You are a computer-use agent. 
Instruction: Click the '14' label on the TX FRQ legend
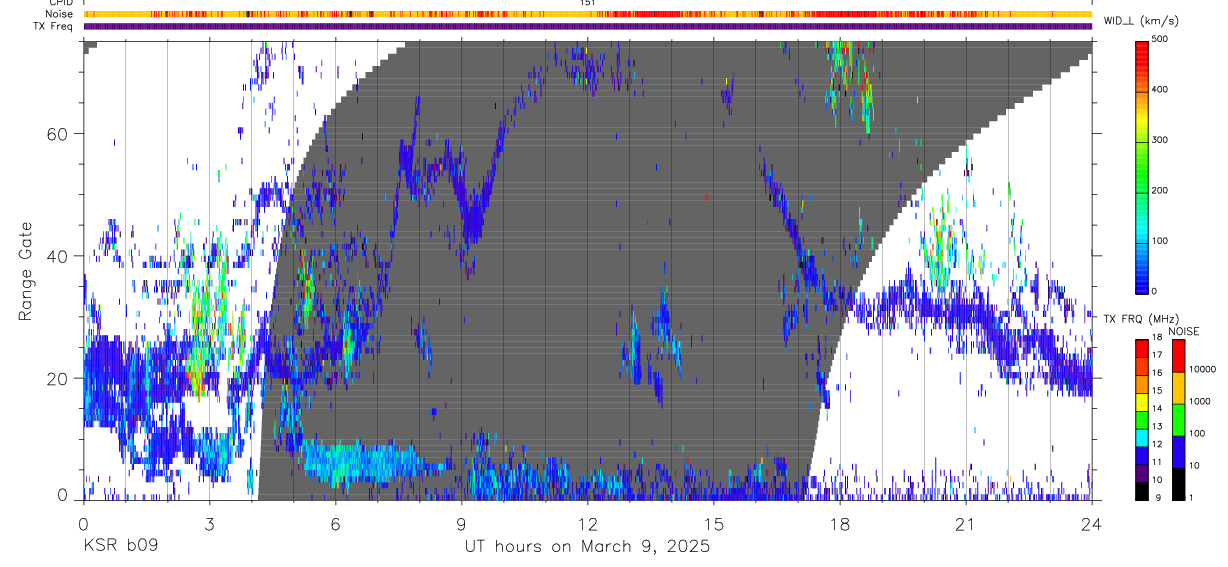pos(1157,409)
